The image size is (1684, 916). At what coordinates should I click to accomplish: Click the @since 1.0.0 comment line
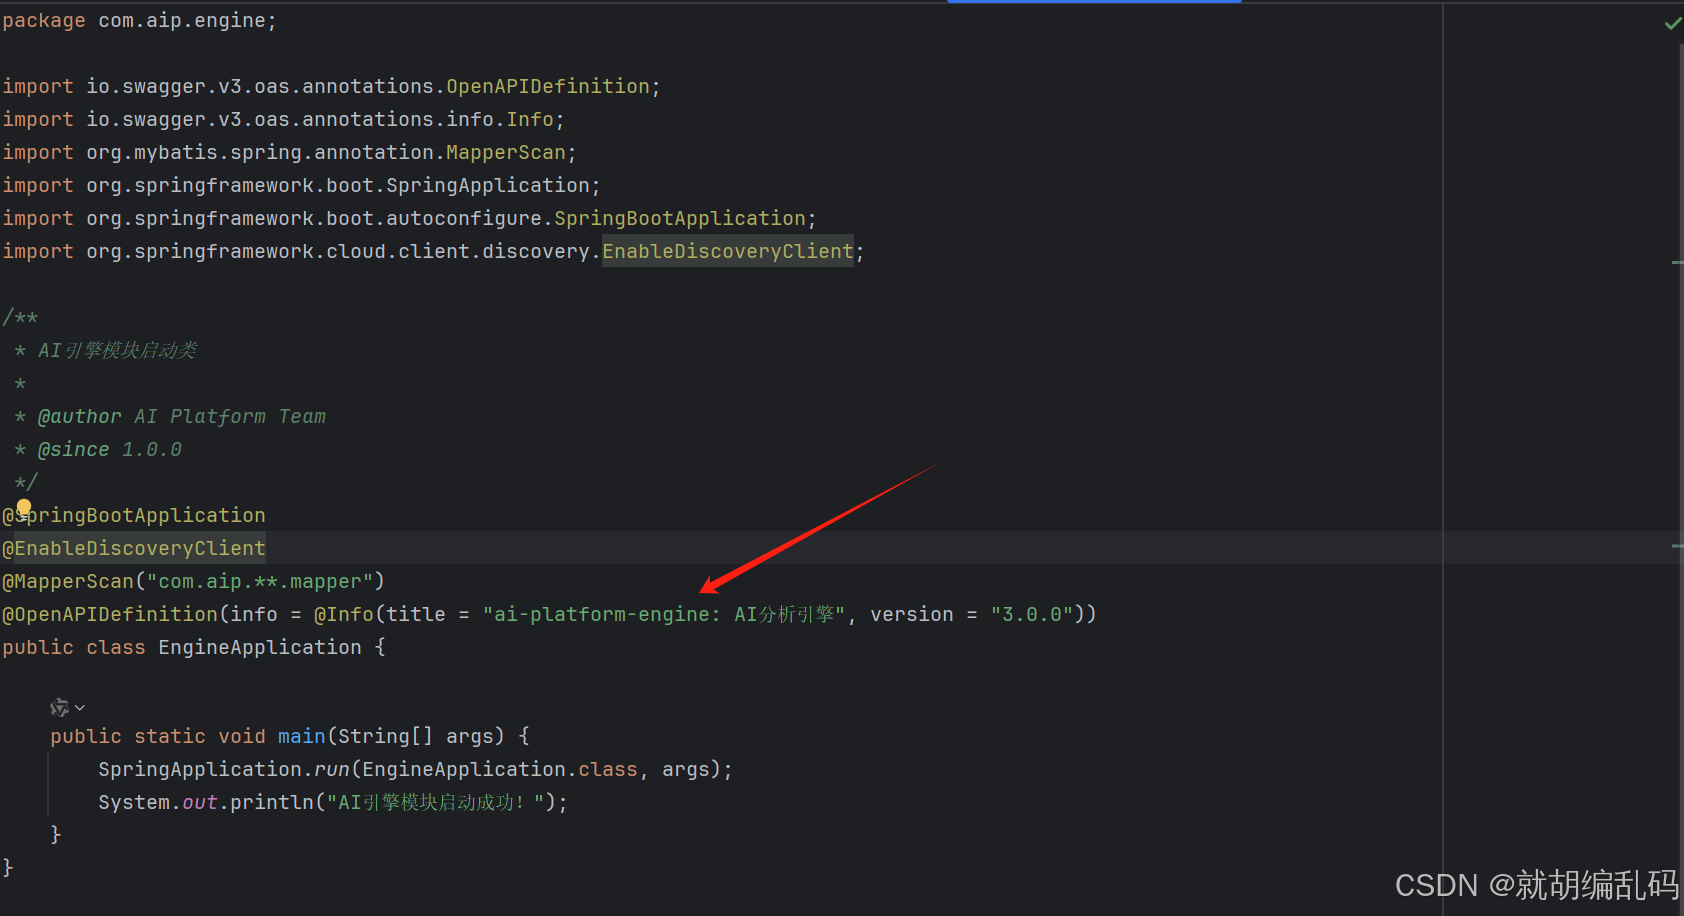coord(110,449)
